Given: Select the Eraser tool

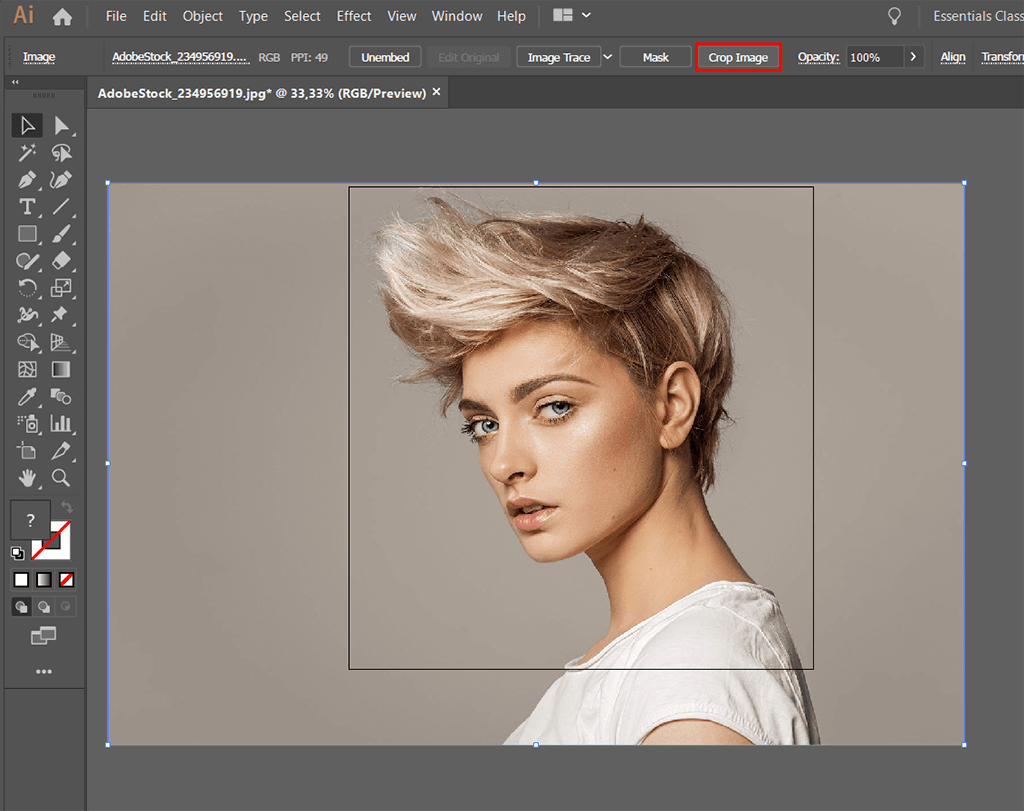Looking at the screenshot, I should pyautogui.click(x=61, y=261).
